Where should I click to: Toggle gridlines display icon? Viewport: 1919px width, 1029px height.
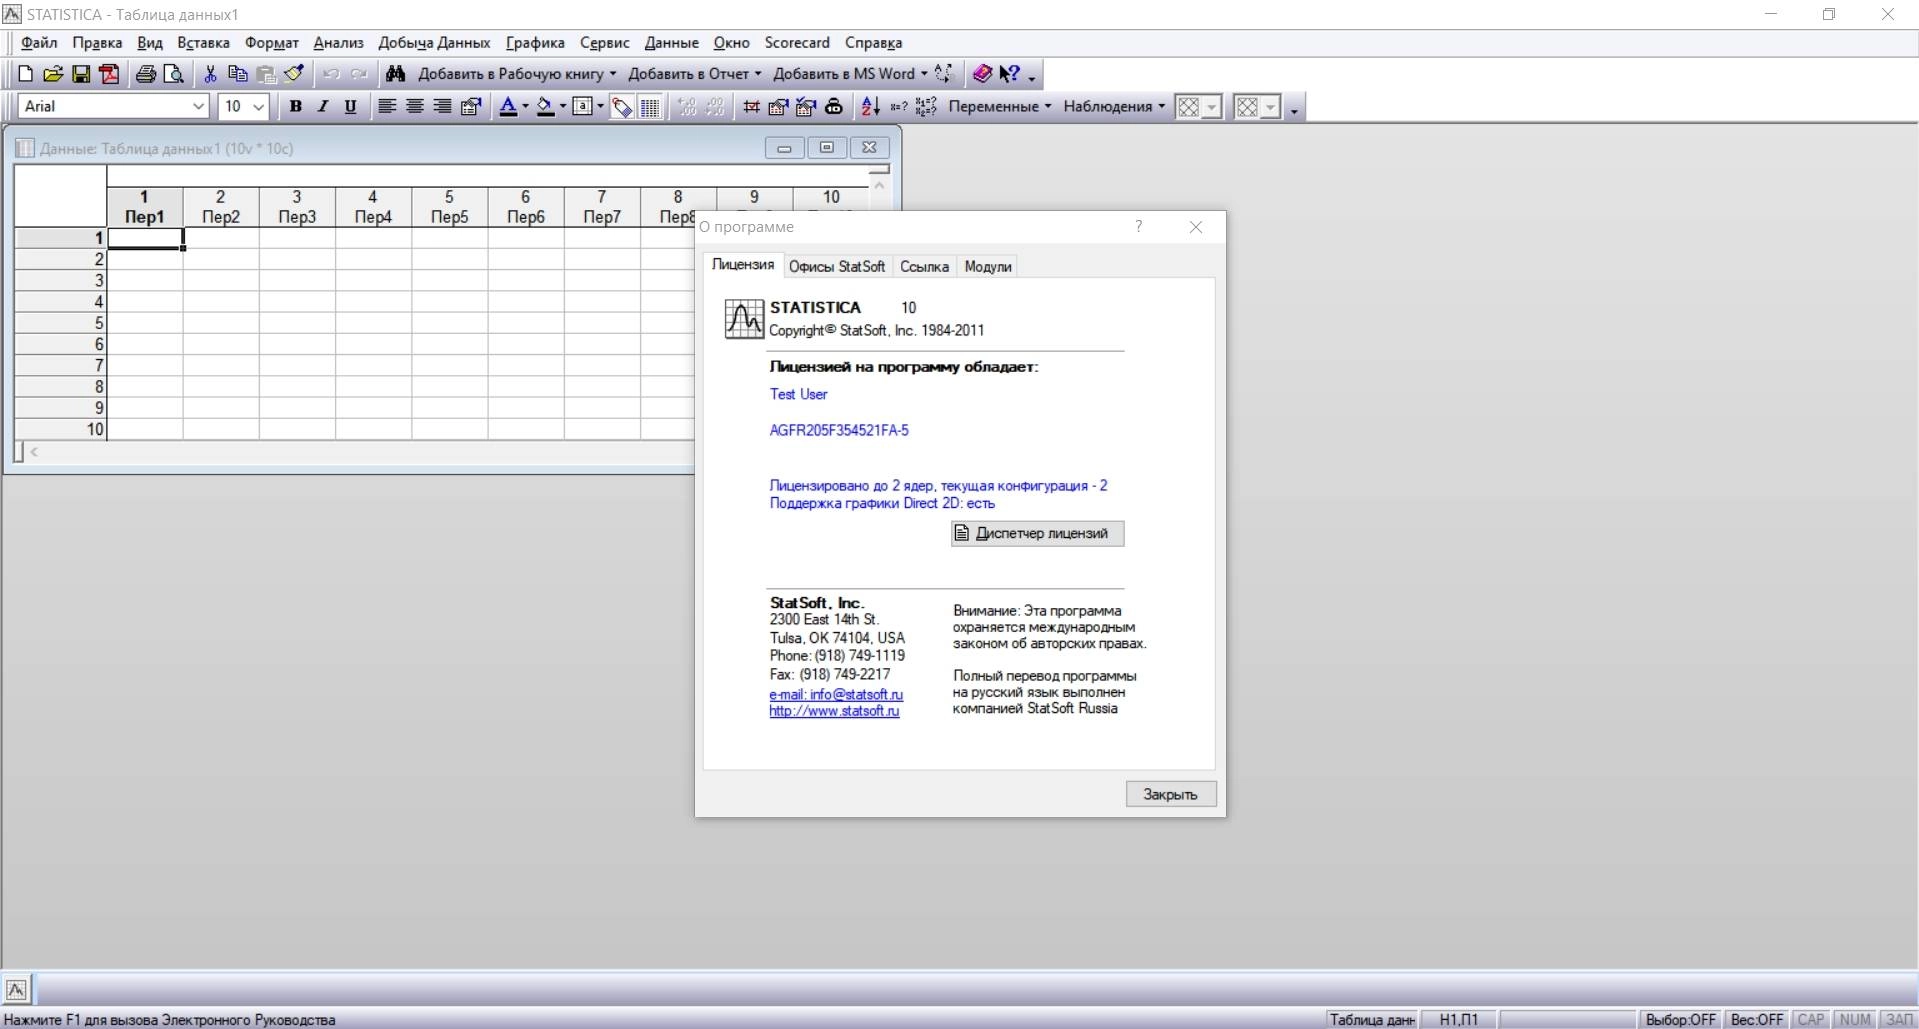click(x=650, y=106)
